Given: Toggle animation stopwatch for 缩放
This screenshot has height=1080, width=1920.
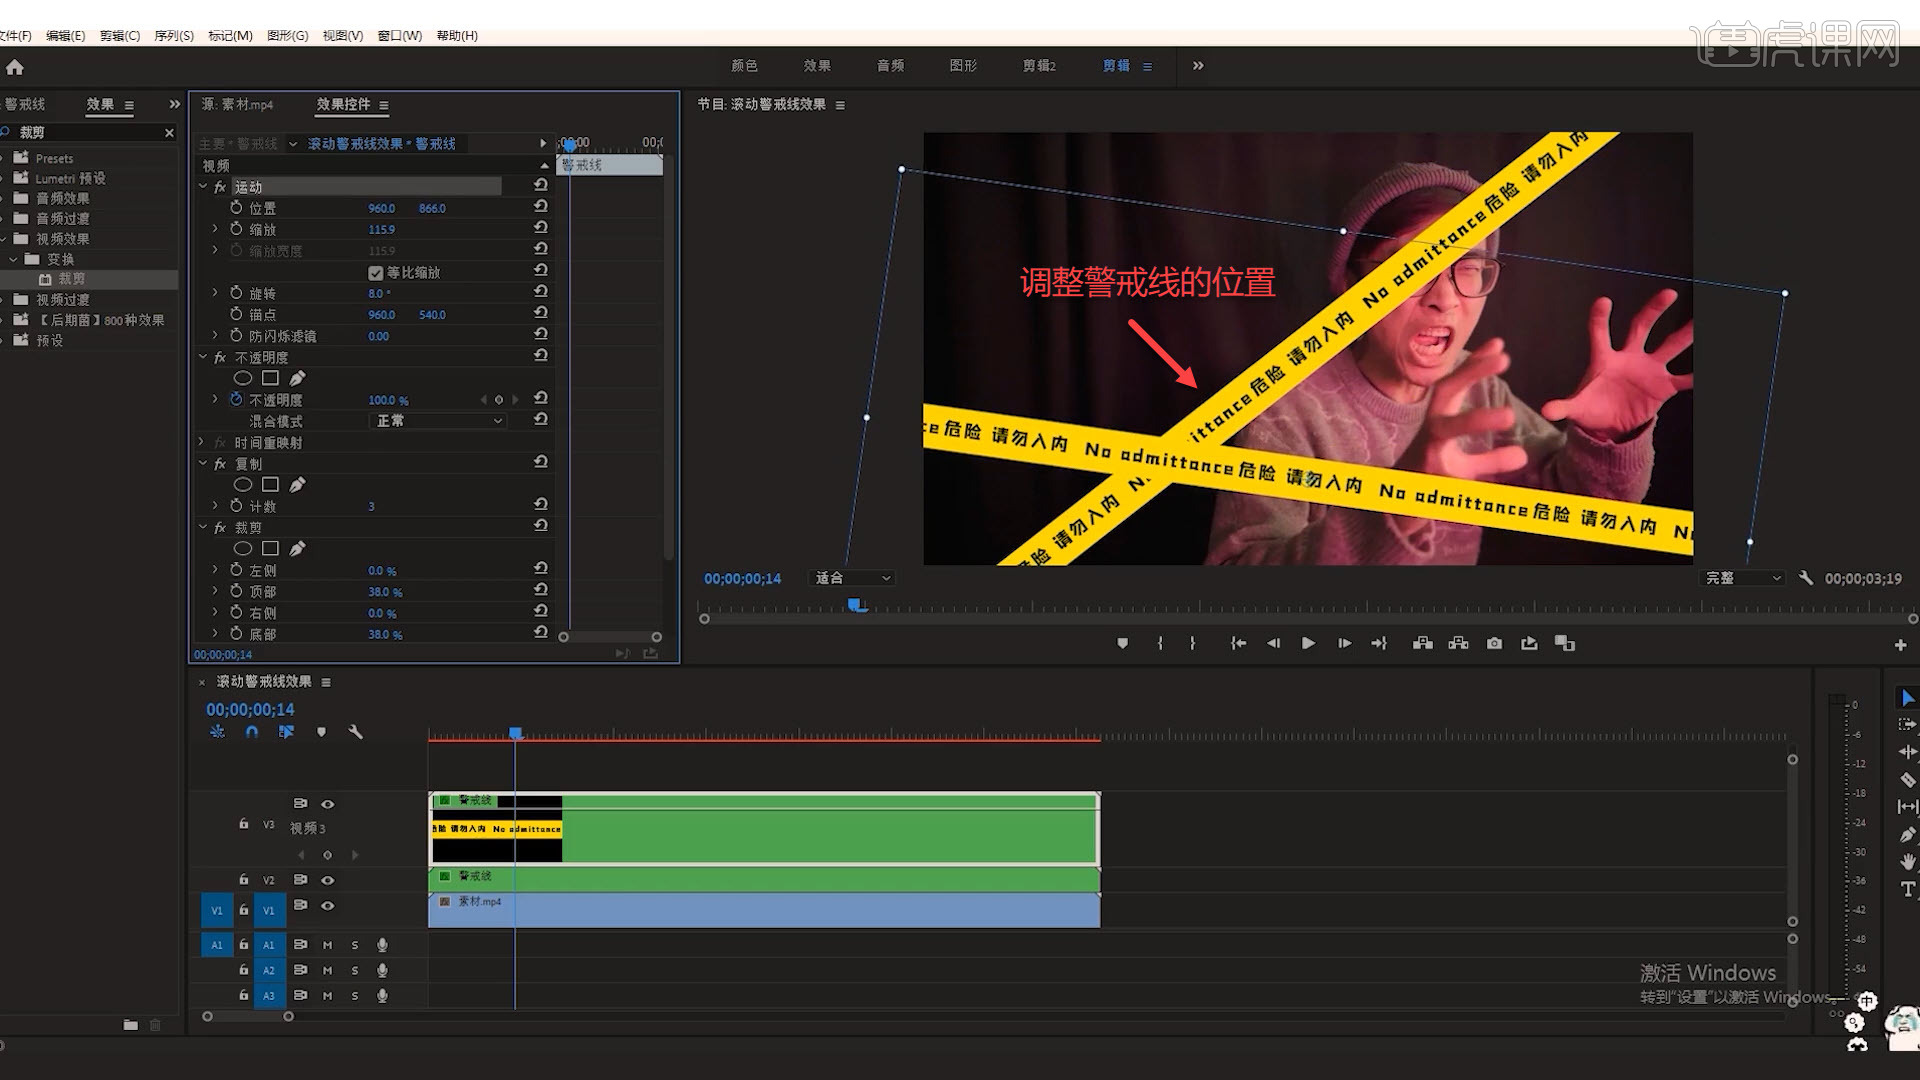Looking at the screenshot, I should pos(236,229).
